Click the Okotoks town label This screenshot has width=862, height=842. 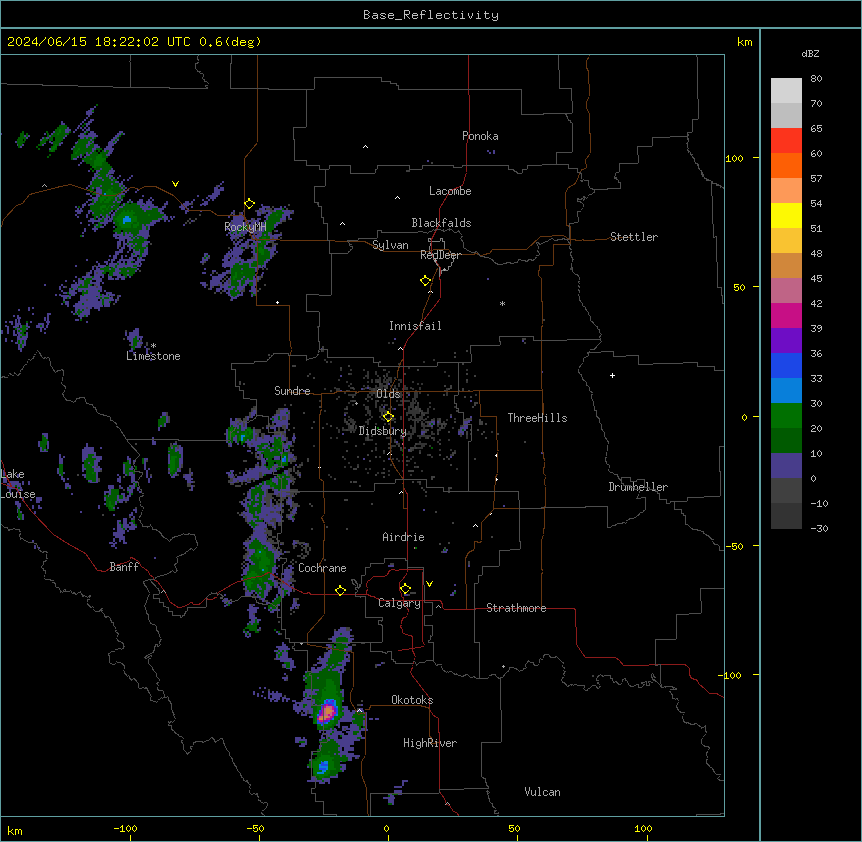[x=412, y=700]
